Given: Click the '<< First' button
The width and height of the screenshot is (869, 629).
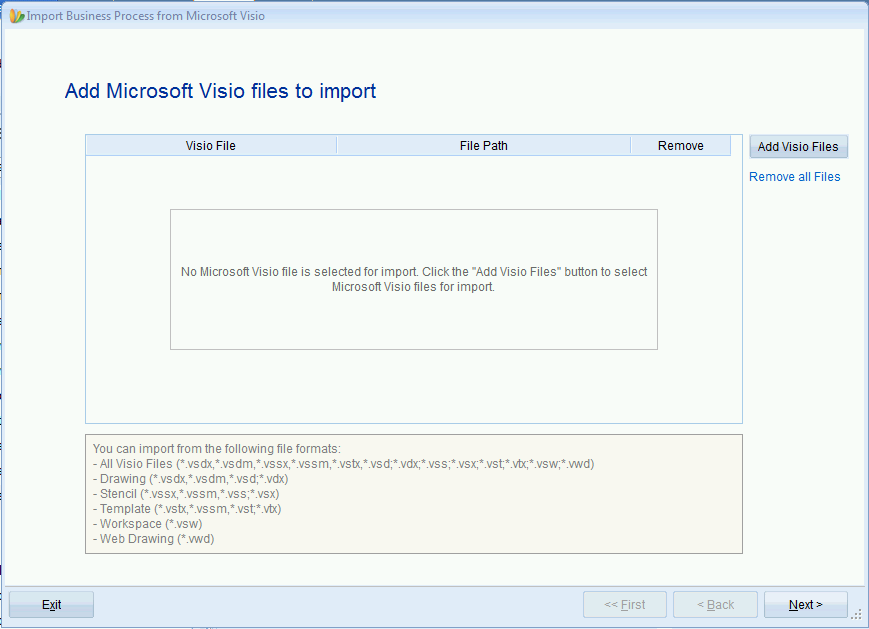Looking at the screenshot, I should coord(625,605).
